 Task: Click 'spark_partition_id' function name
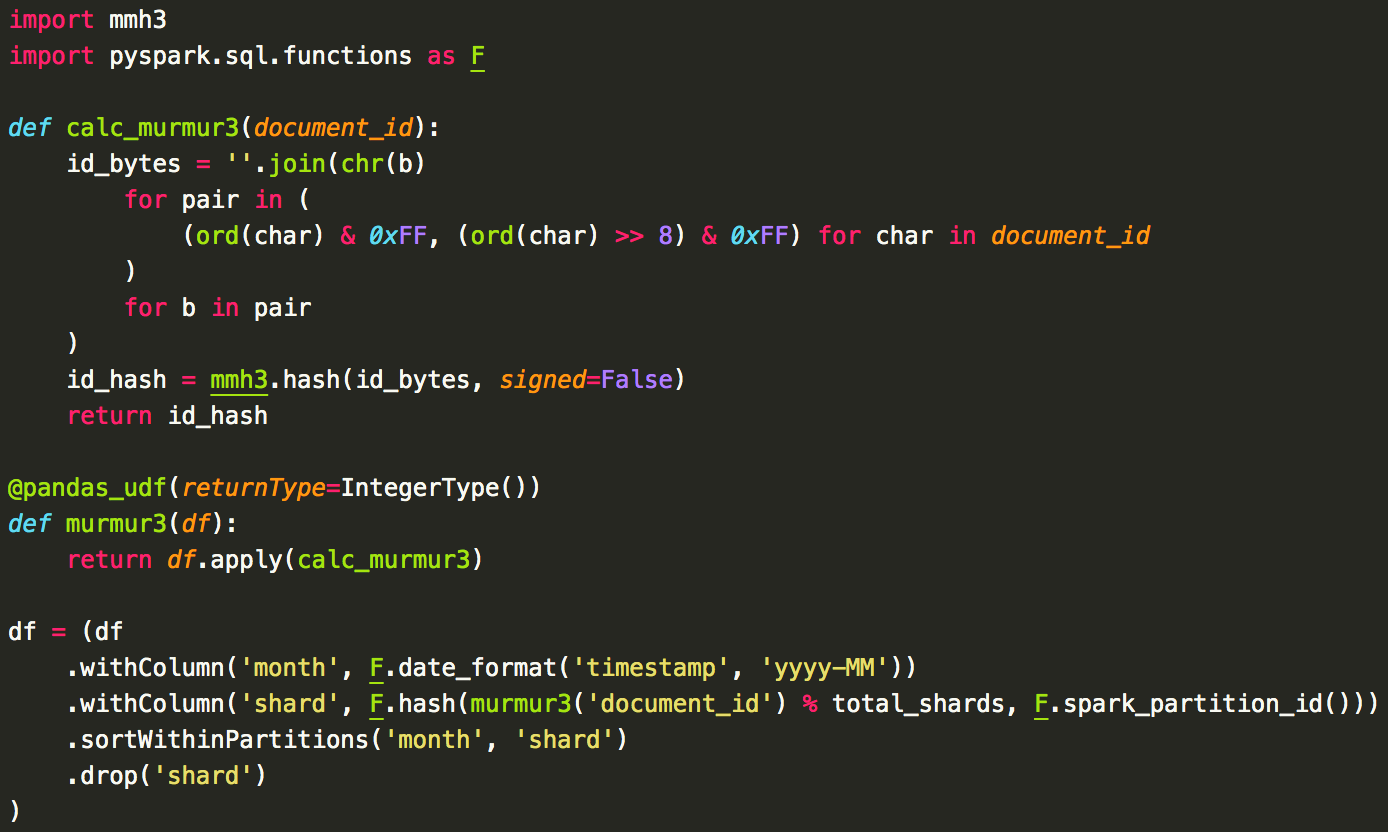[x=1193, y=704]
